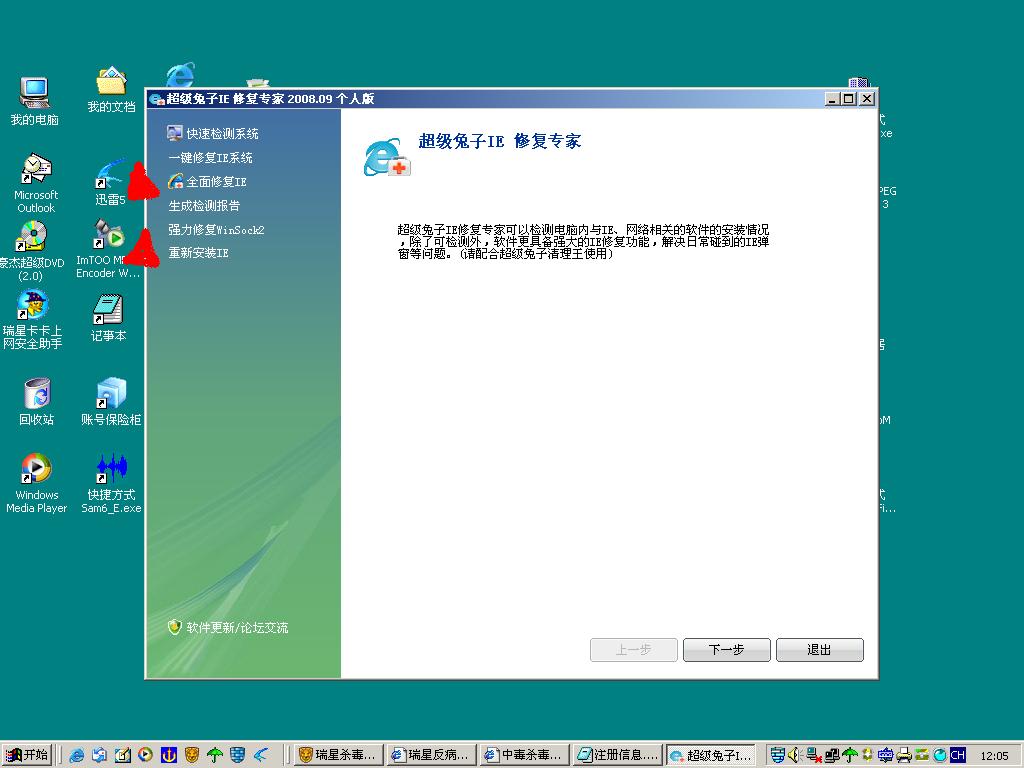This screenshot has height=768, width=1024.
Task: Open Sam6_E.exe shortcut on desktop
Action: pos(111,483)
